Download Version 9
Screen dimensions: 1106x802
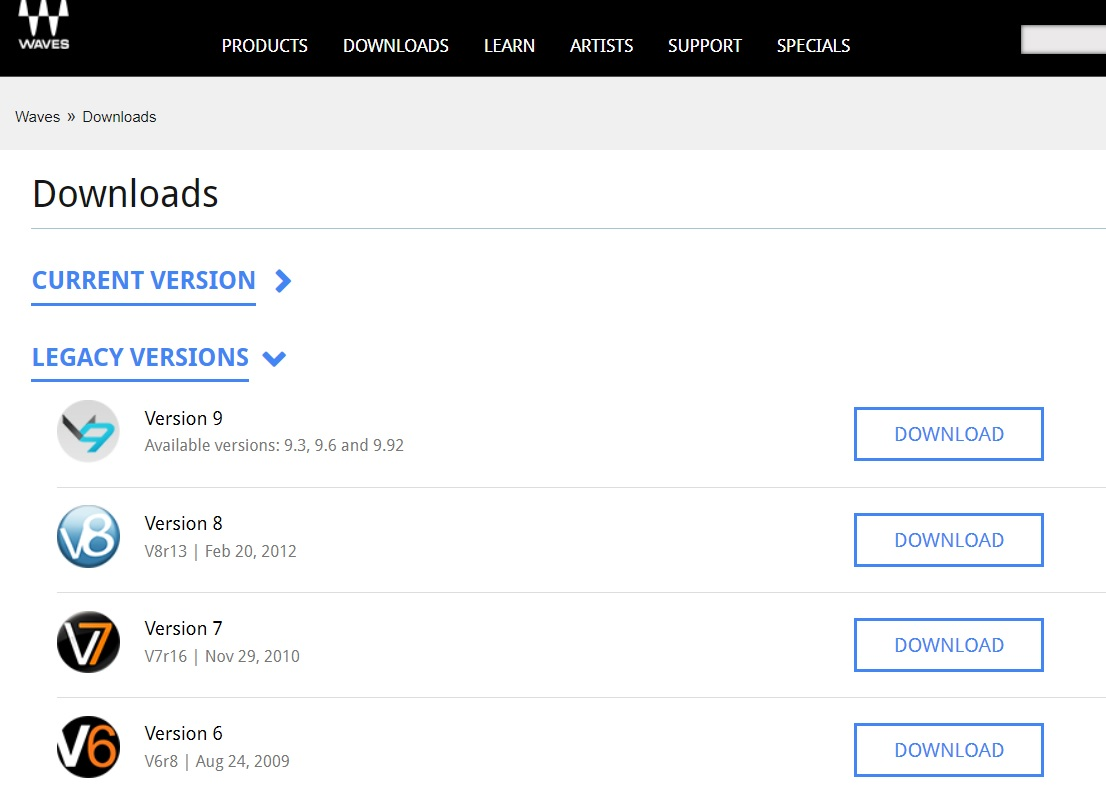(x=948, y=434)
